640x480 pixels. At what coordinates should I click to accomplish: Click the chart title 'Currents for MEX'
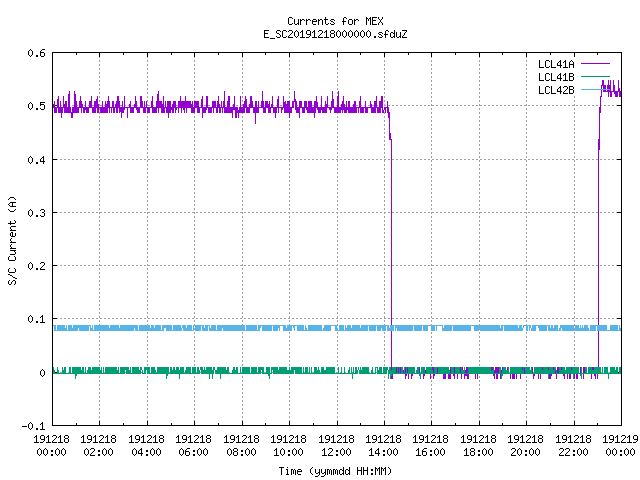click(x=335, y=21)
